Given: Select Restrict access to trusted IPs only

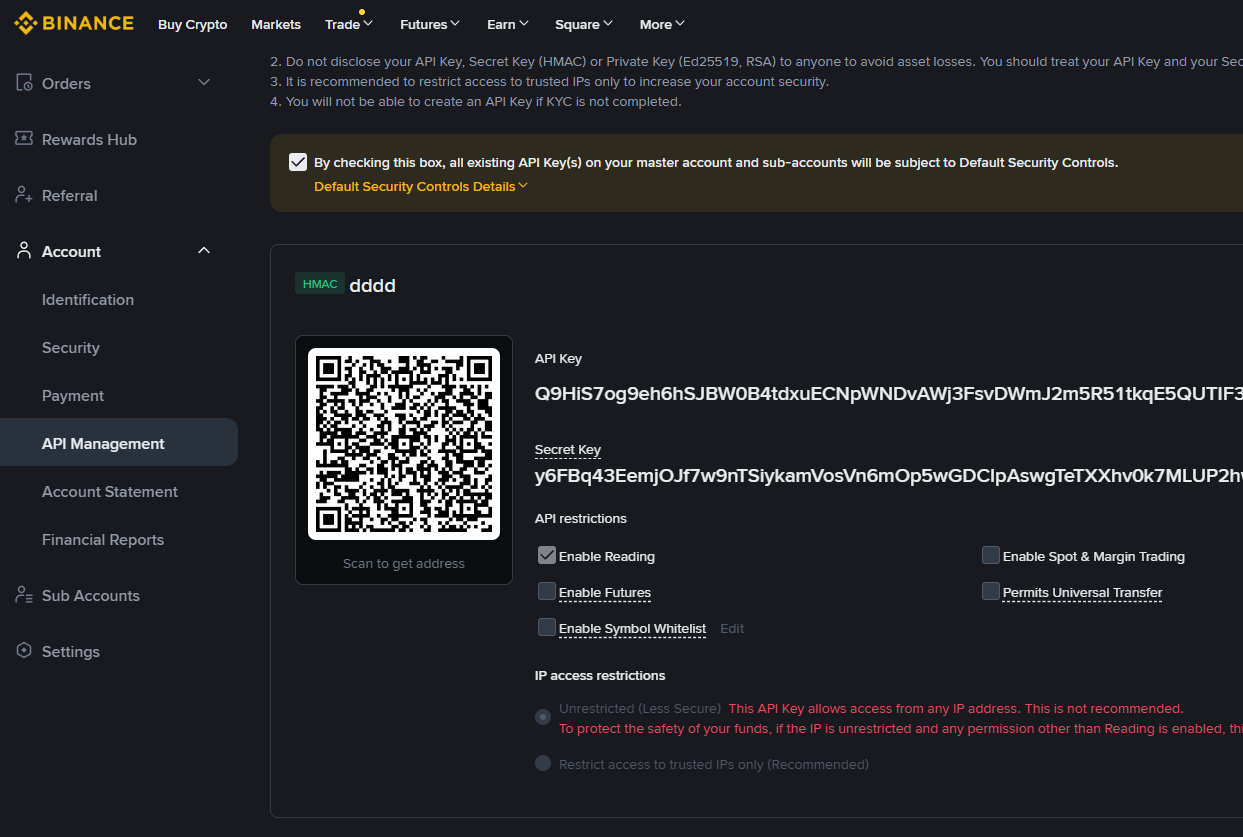Looking at the screenshot, I should tap(543, 764).
